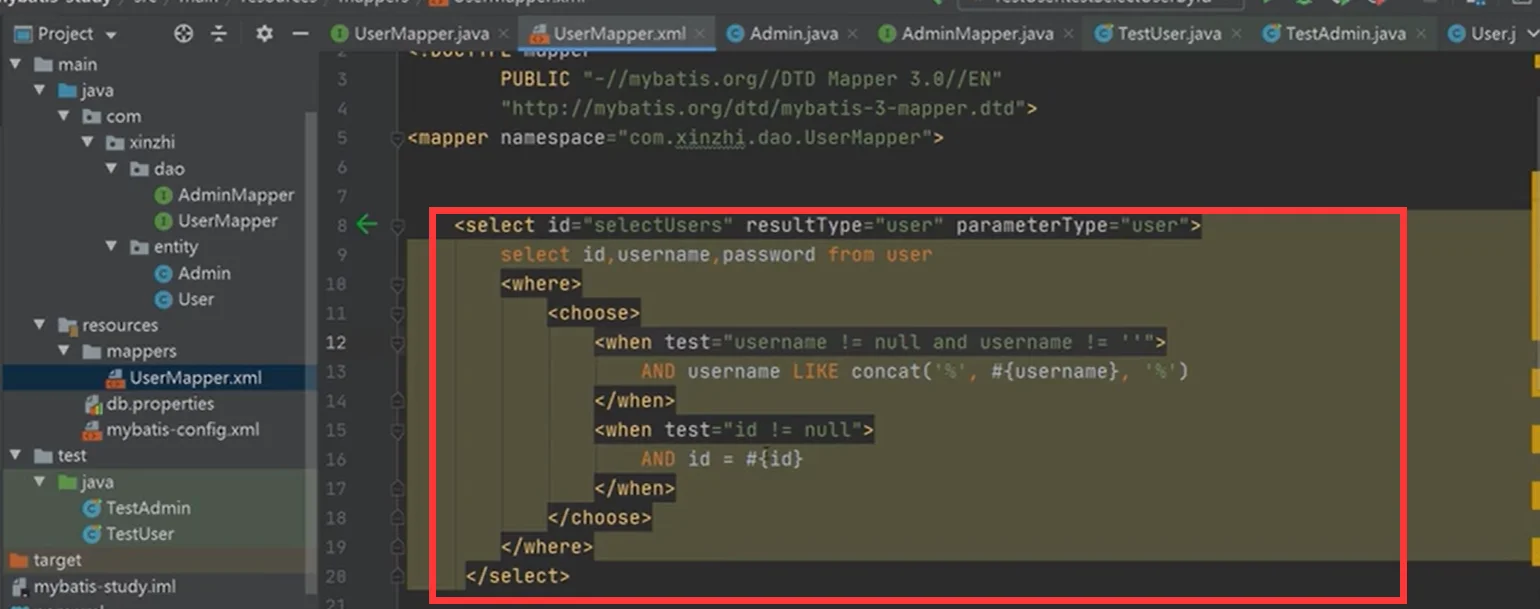
Task: Close the TestAdmin.java tab
Action: pyautogui.click(x=1420, y=34)
